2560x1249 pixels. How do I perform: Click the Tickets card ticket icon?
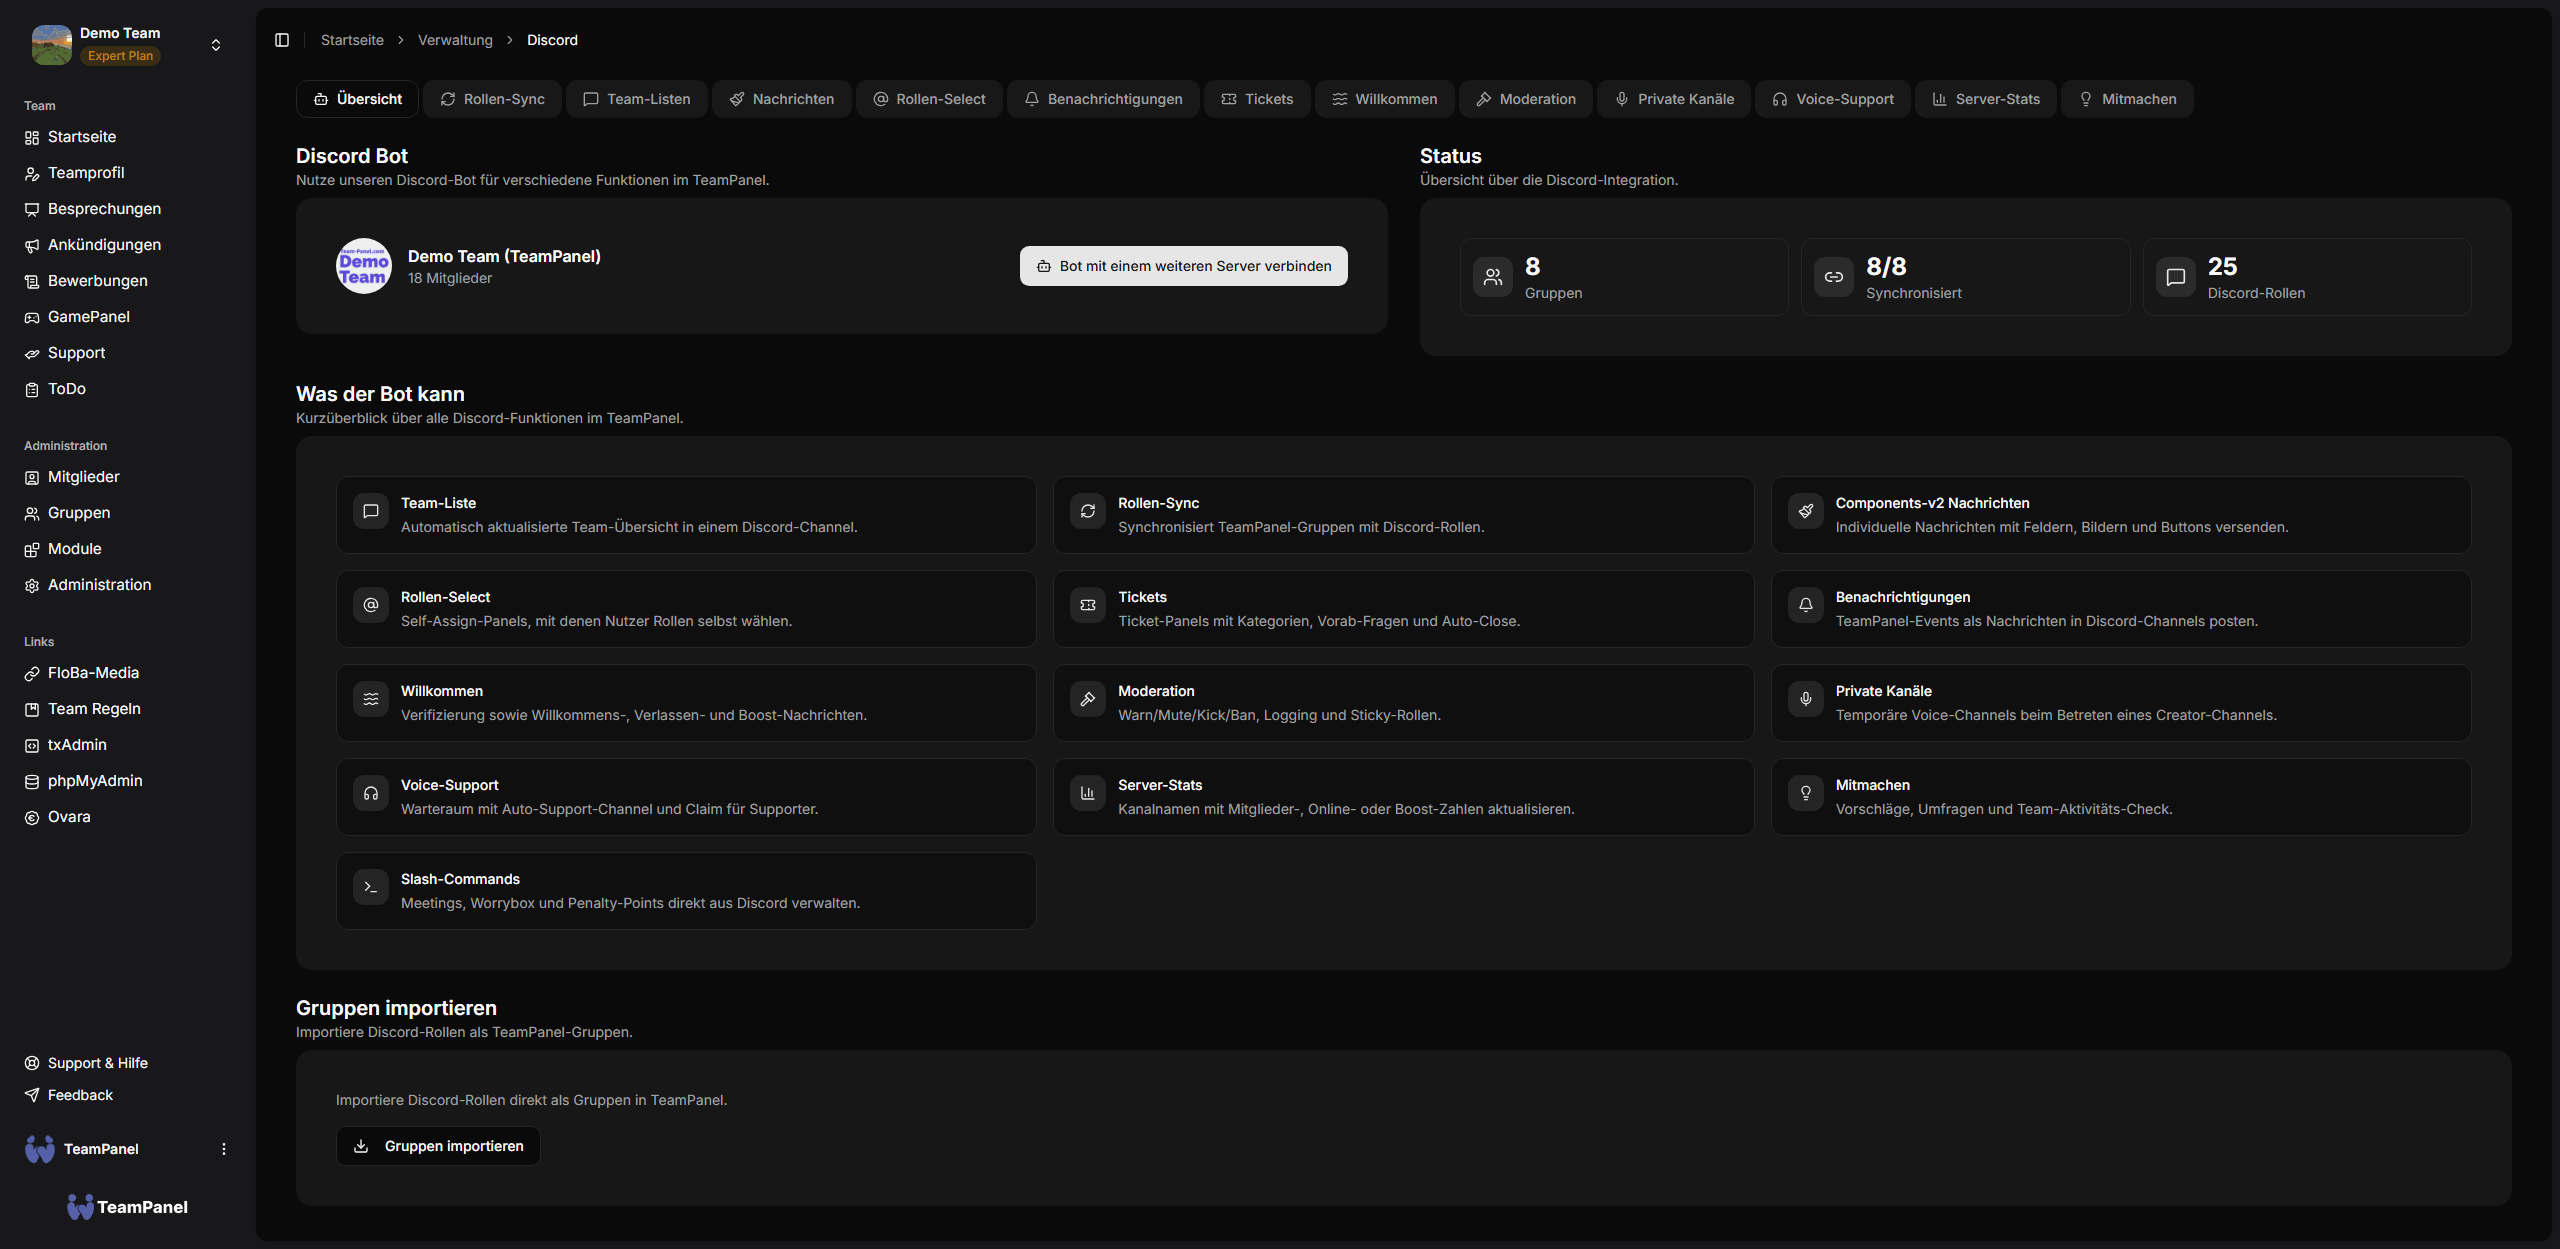1088,605
